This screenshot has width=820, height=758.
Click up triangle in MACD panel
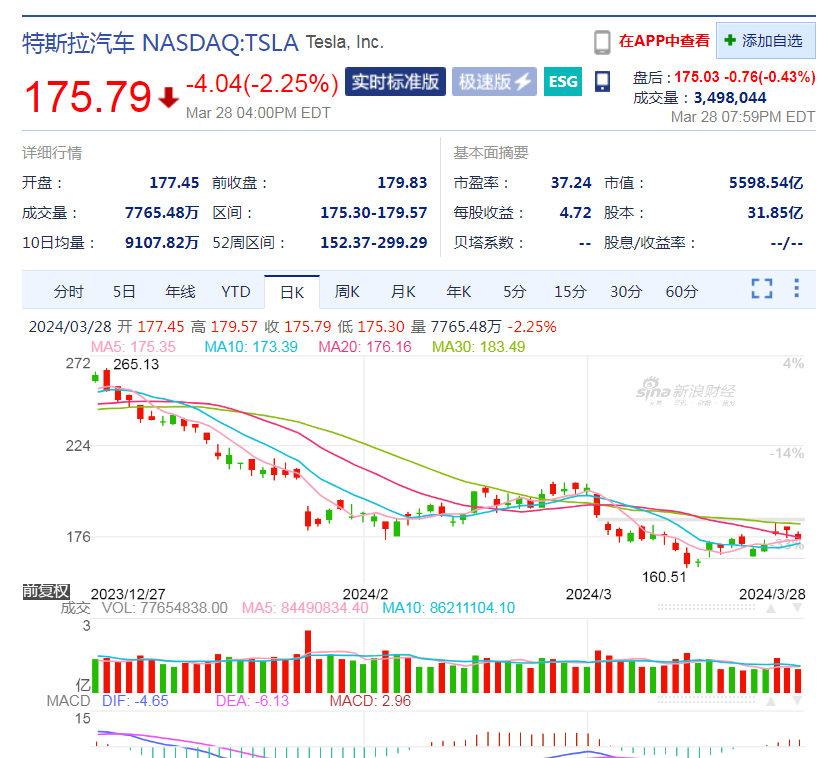(771, 702)
